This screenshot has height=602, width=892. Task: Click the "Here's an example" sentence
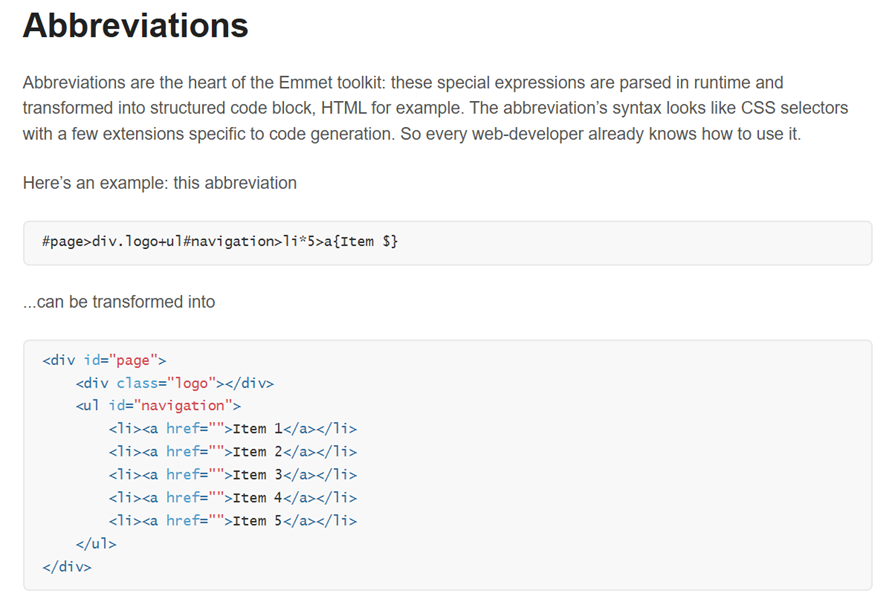click(x=159, y=183)
